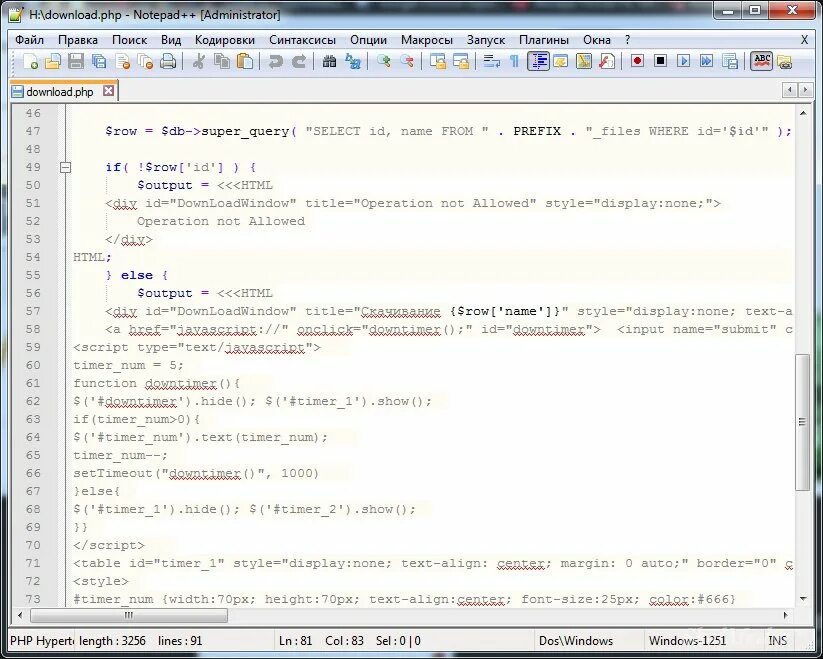823x659 pixels.
Task: Open the Файл menu
Action: pos(29,40)
